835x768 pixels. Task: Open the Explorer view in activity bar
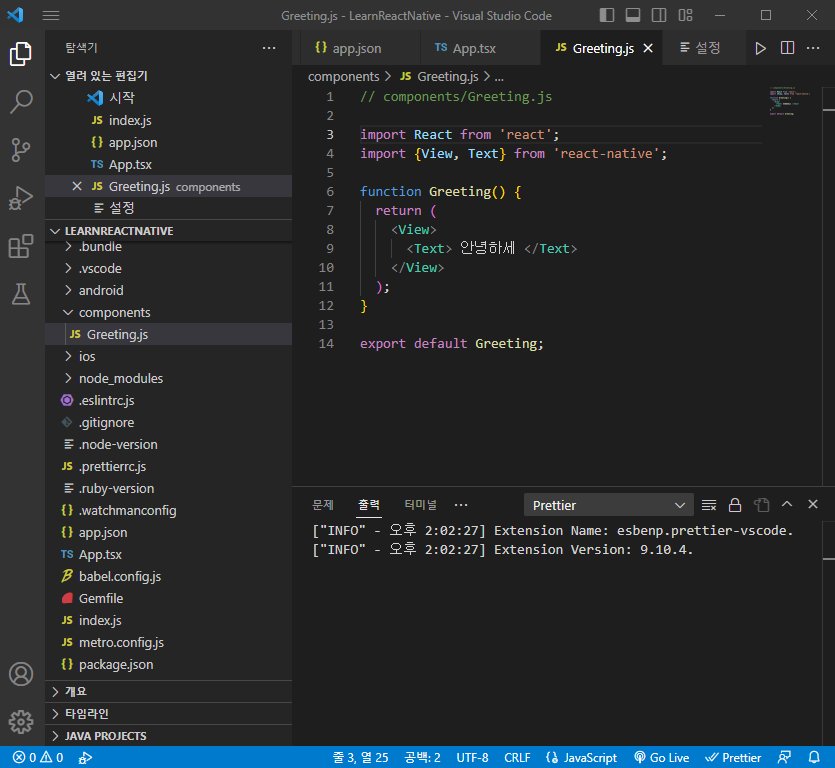point(21,54)
